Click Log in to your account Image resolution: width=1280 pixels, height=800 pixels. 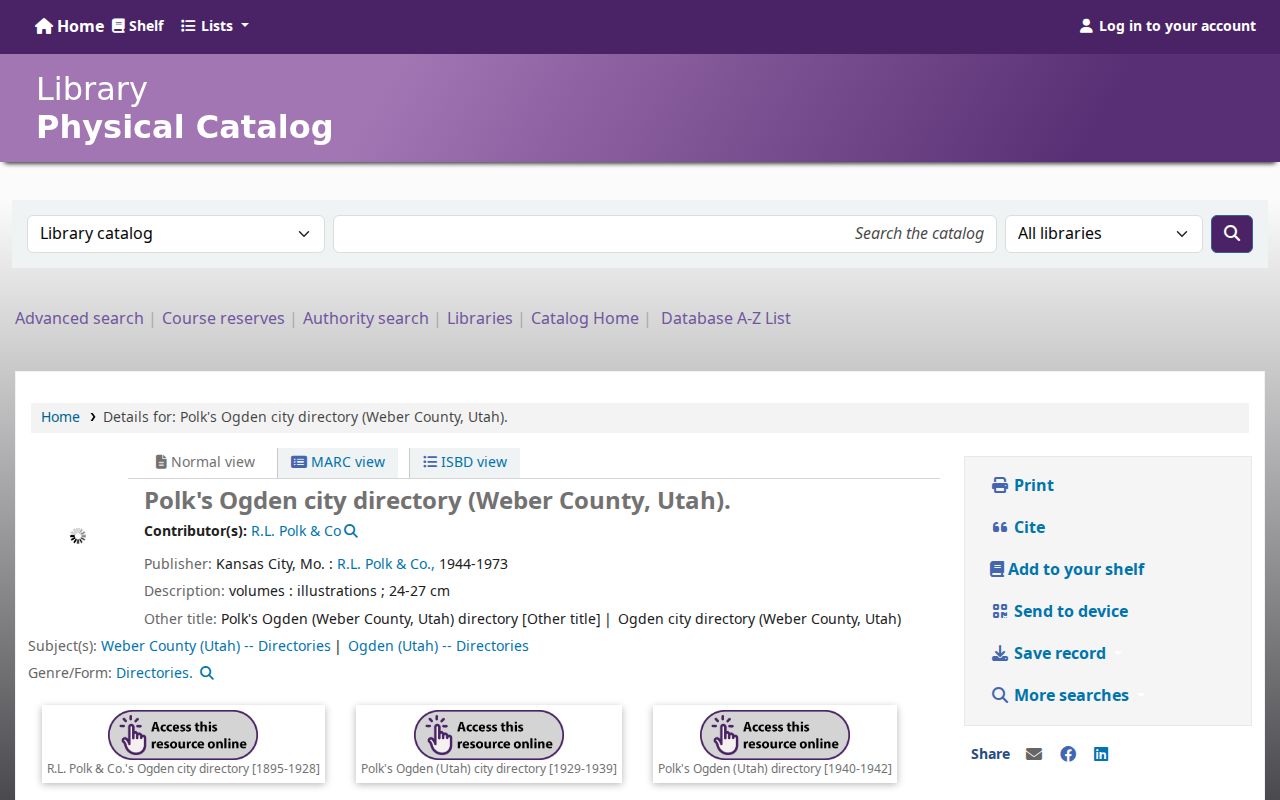pyautogui.click(x=1167, y=26)
